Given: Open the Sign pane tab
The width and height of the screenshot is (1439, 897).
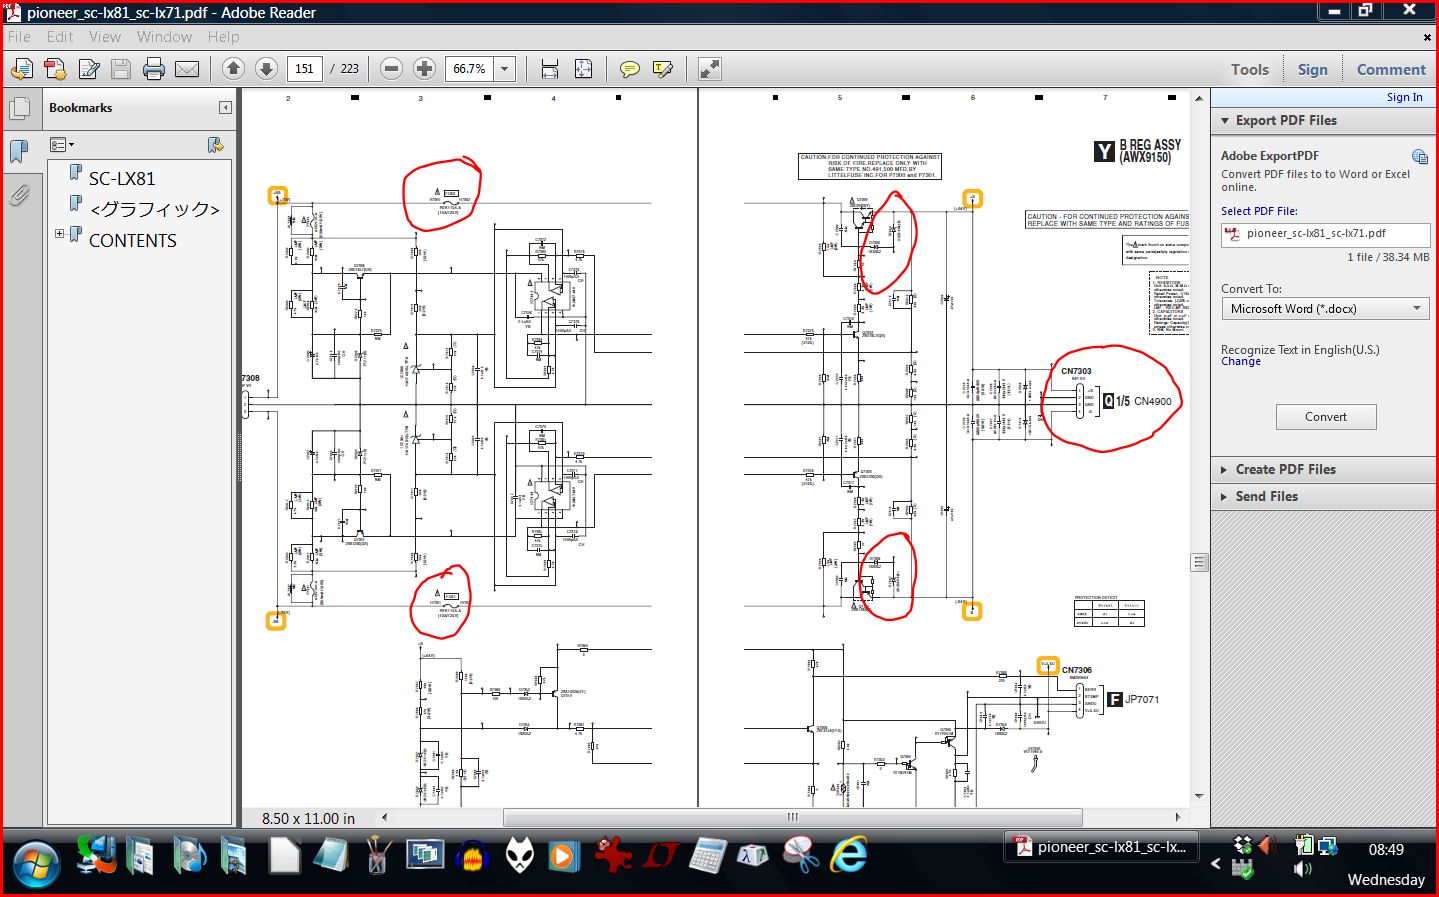Looking at the screenshot, I should click(1313, 70).
